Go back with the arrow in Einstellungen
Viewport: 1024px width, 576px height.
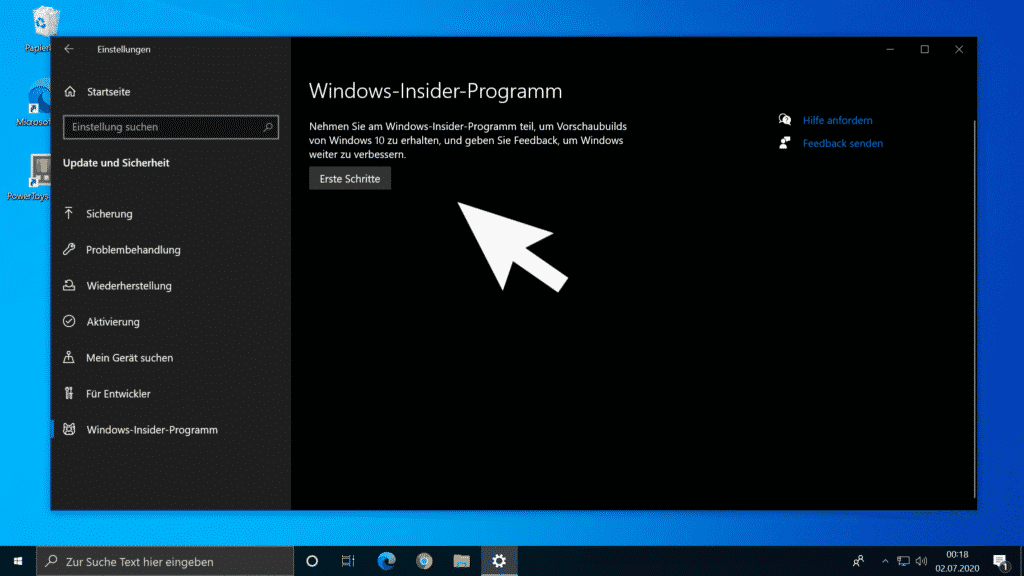pos(69,49)
